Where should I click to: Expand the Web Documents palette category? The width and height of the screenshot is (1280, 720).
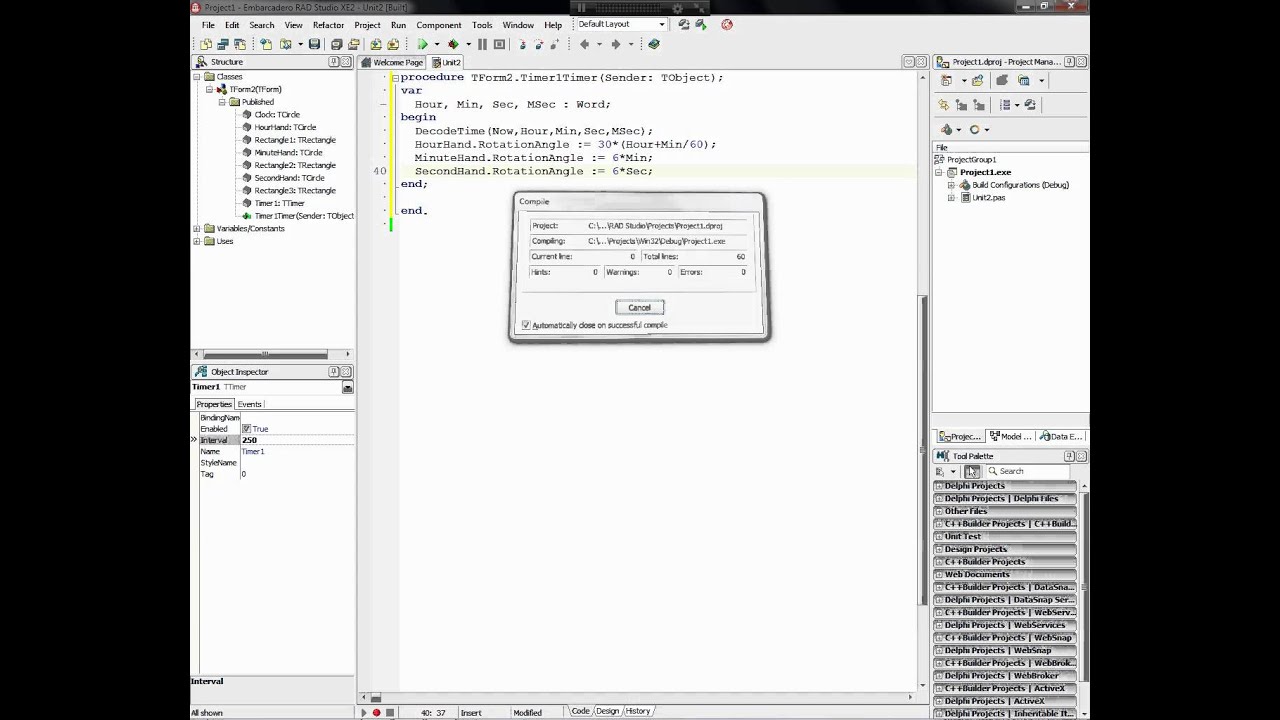click(x=939, y=574)
